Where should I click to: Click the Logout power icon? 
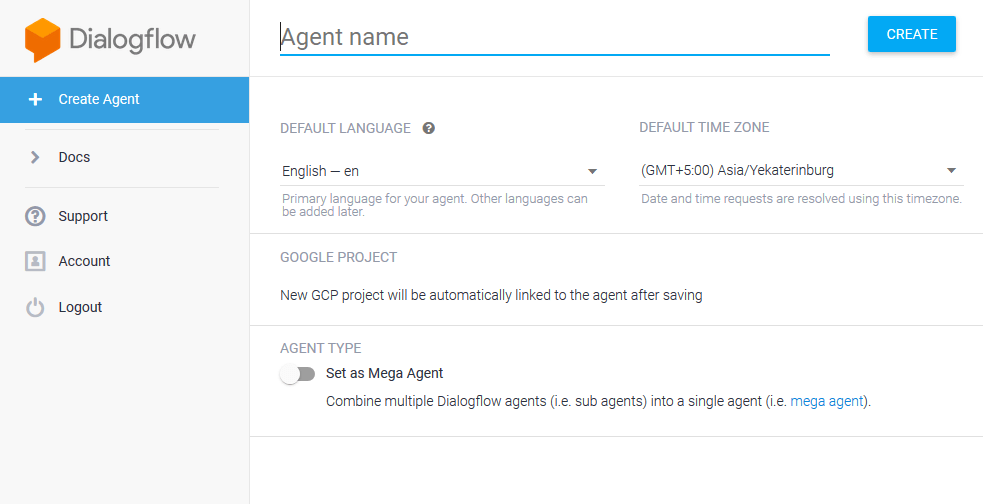coord(36,308)
